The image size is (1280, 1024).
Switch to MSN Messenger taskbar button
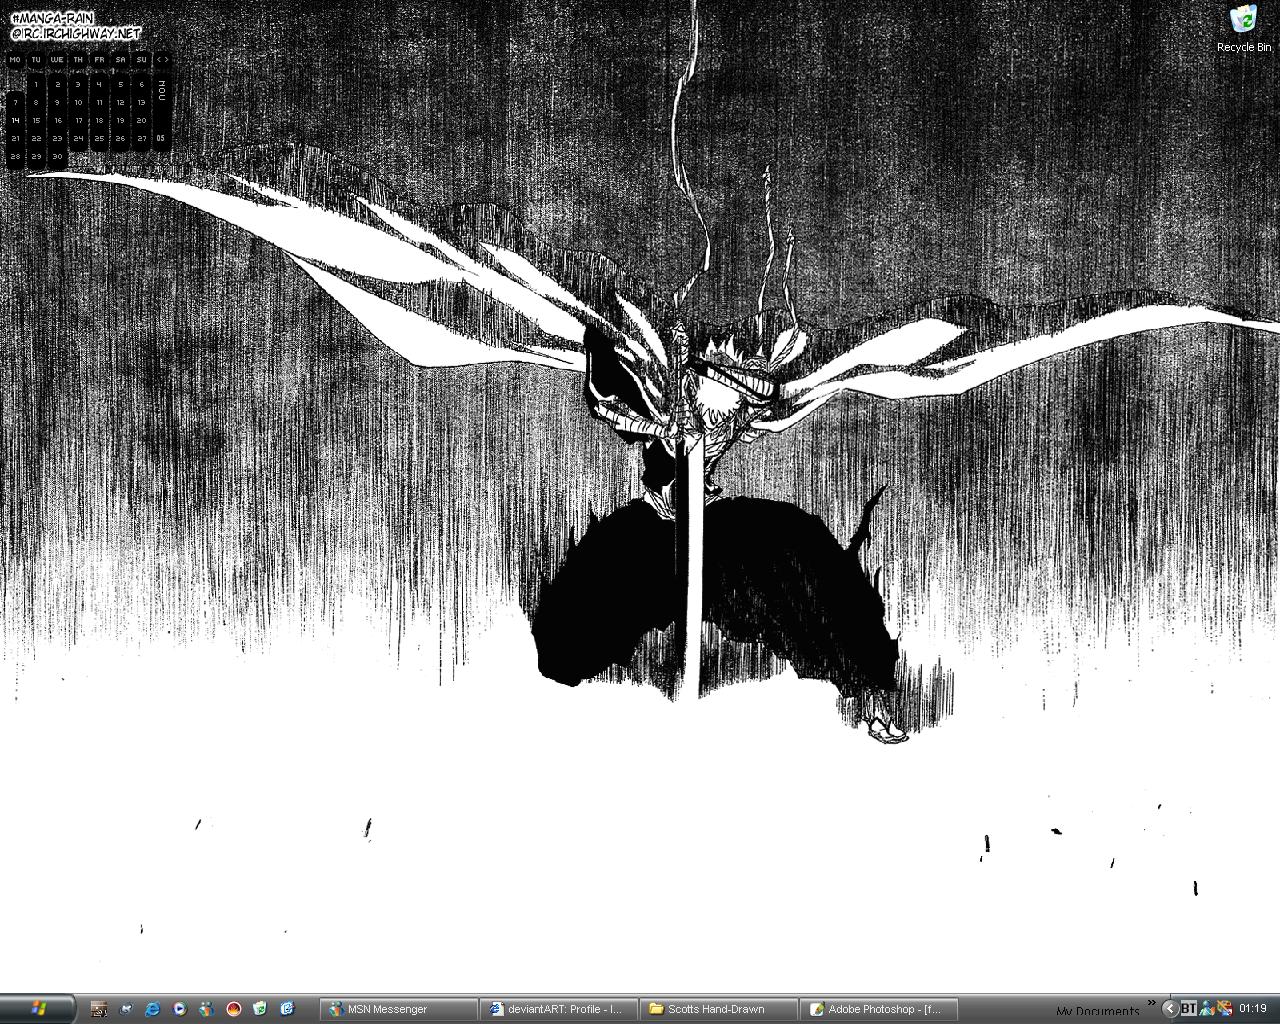pyautogui.click(x=398, y=1009)
